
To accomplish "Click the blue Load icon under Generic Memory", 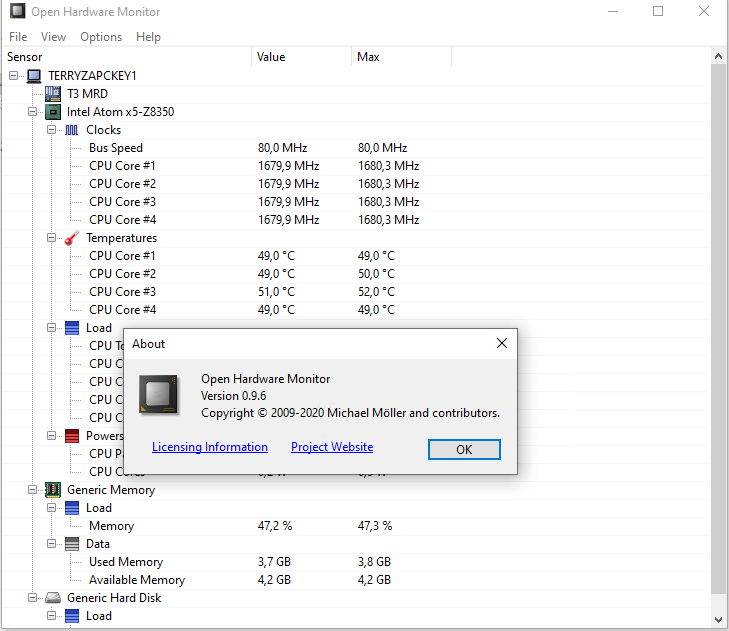I will (72, 508).
